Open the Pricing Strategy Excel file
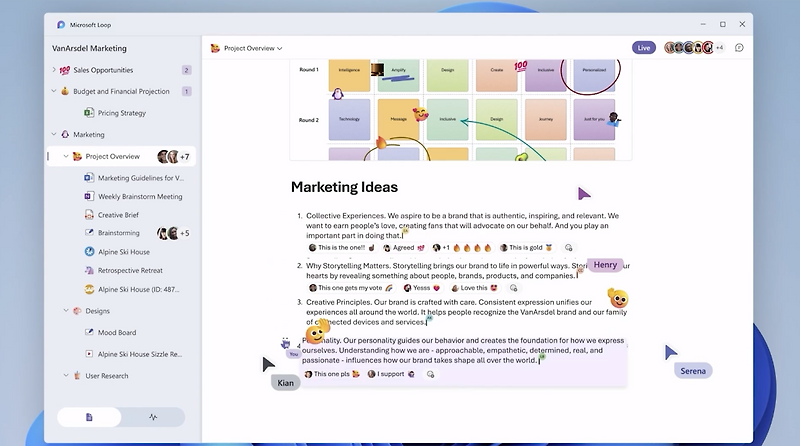Screen dimensions: 800x446 coord(121,113)
